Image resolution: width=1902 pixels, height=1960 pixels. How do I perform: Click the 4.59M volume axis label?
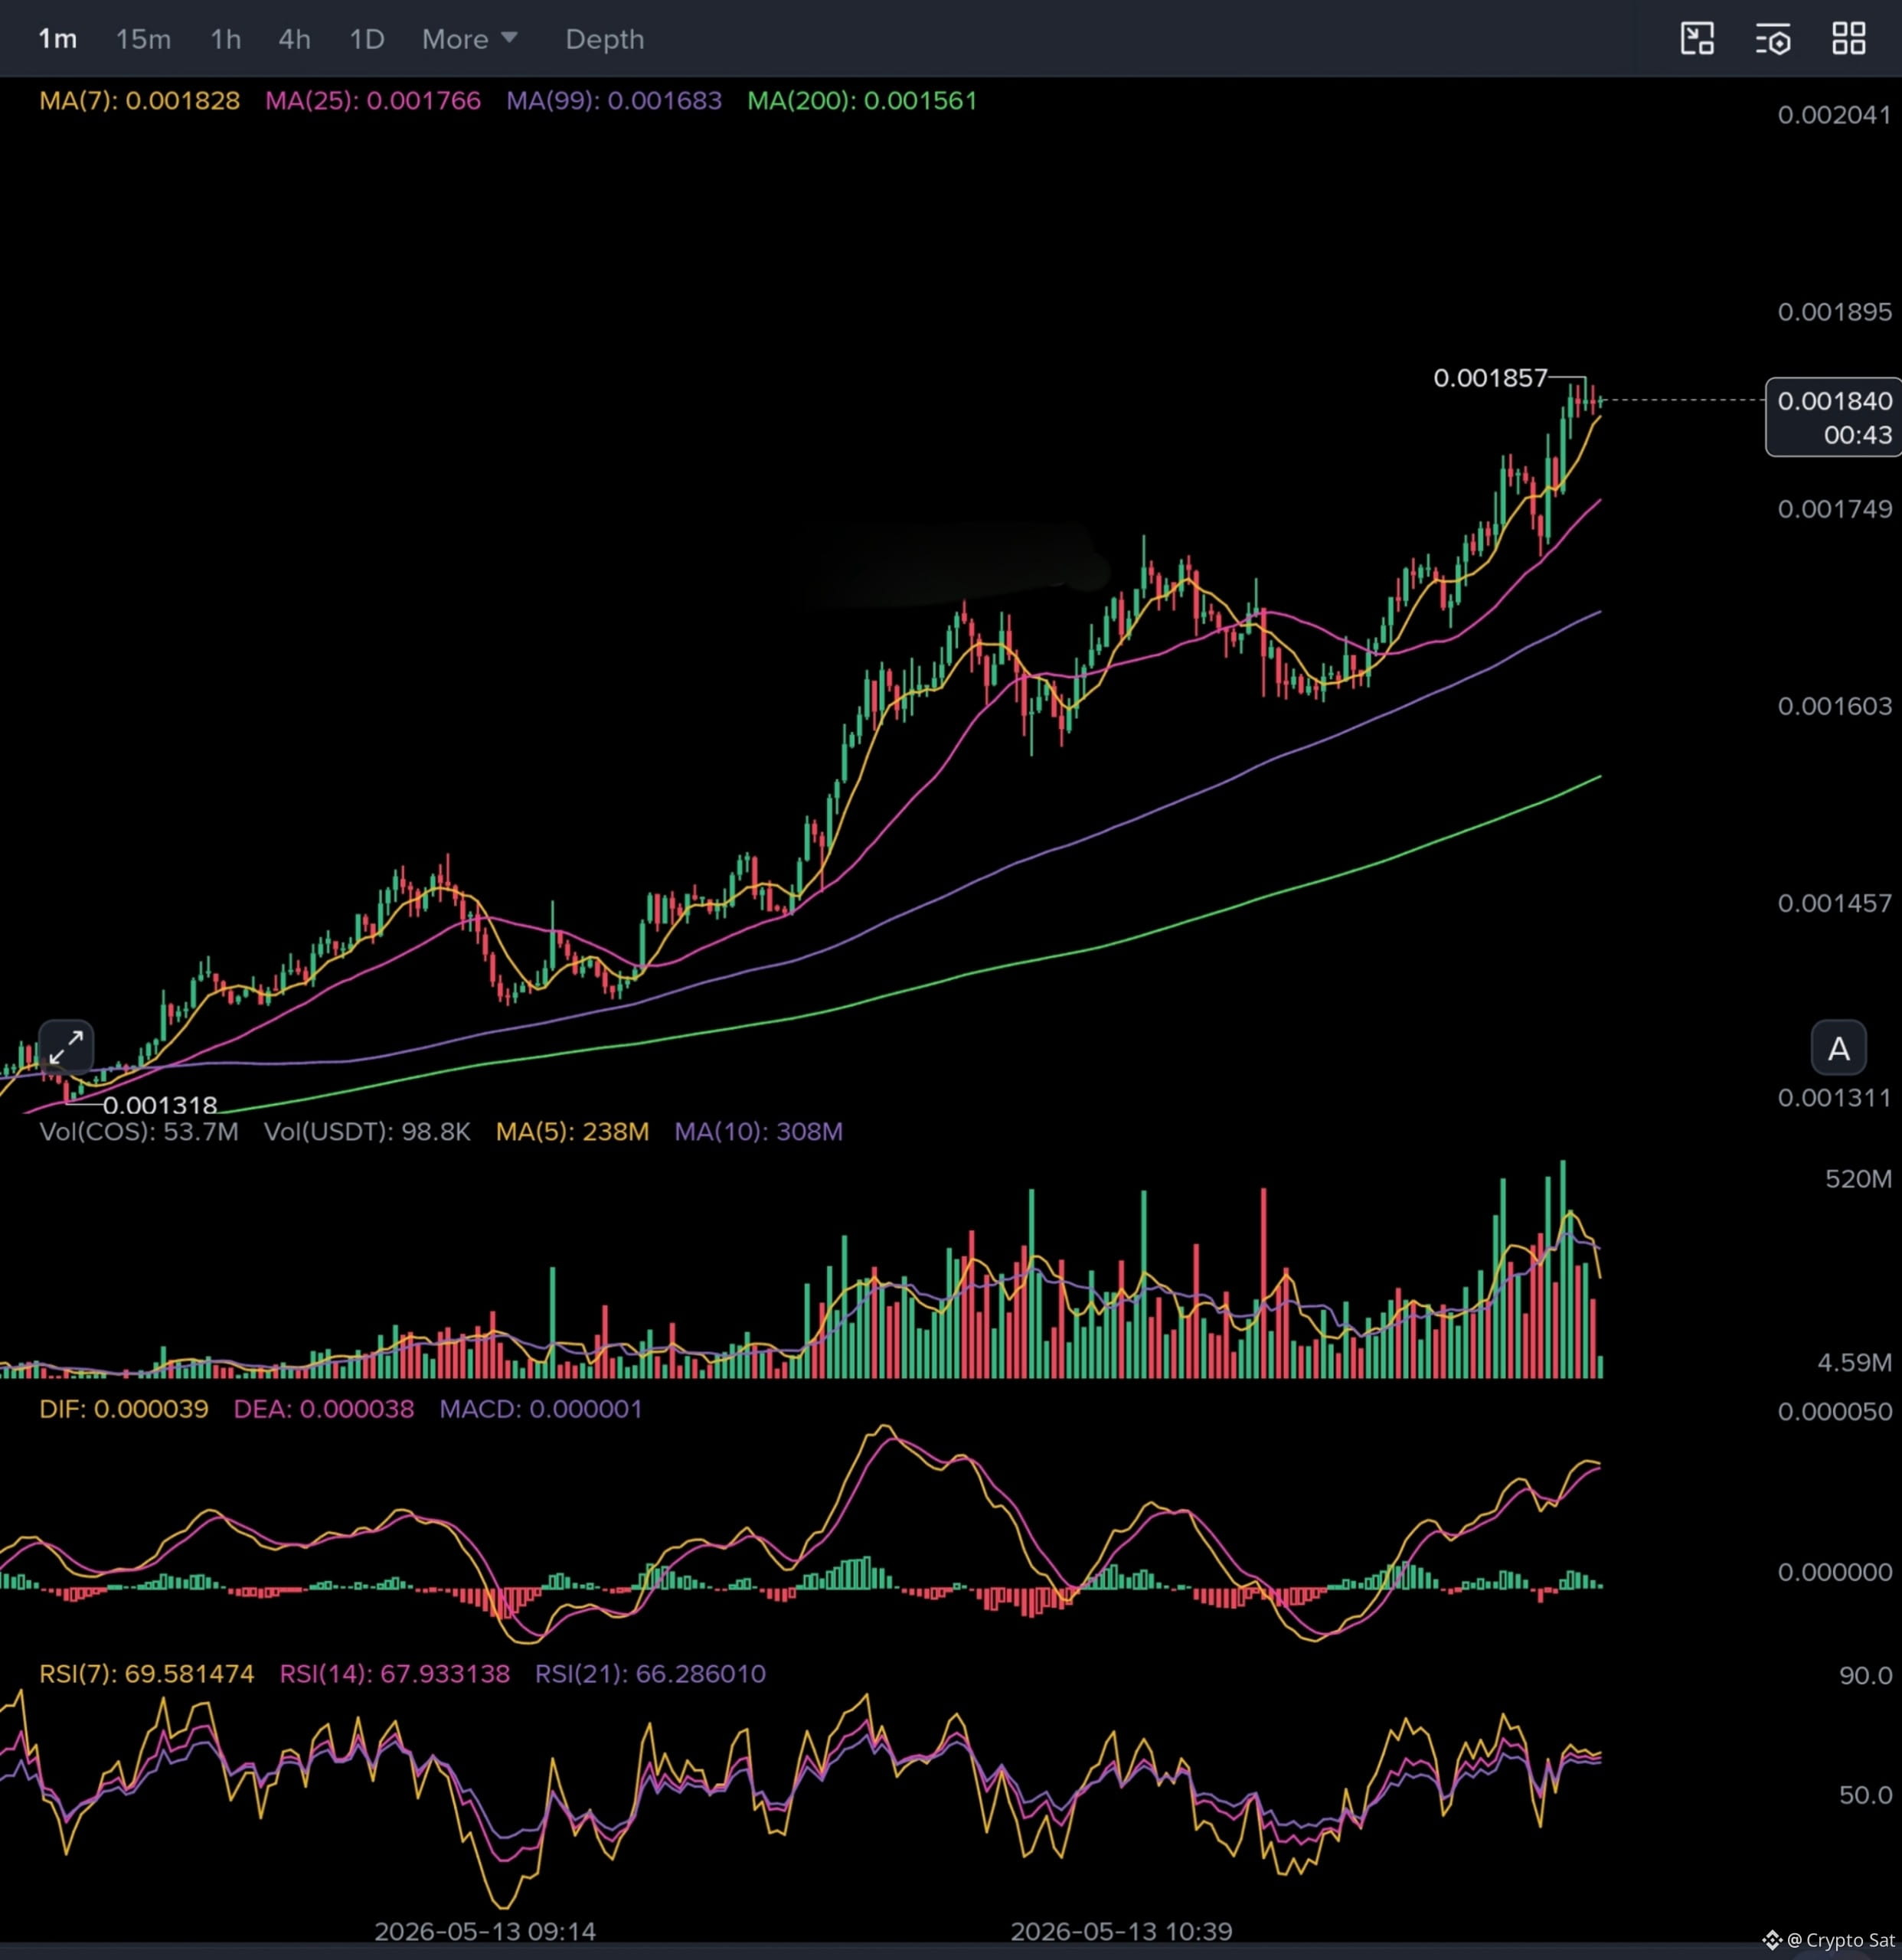coord(1854,1362)
